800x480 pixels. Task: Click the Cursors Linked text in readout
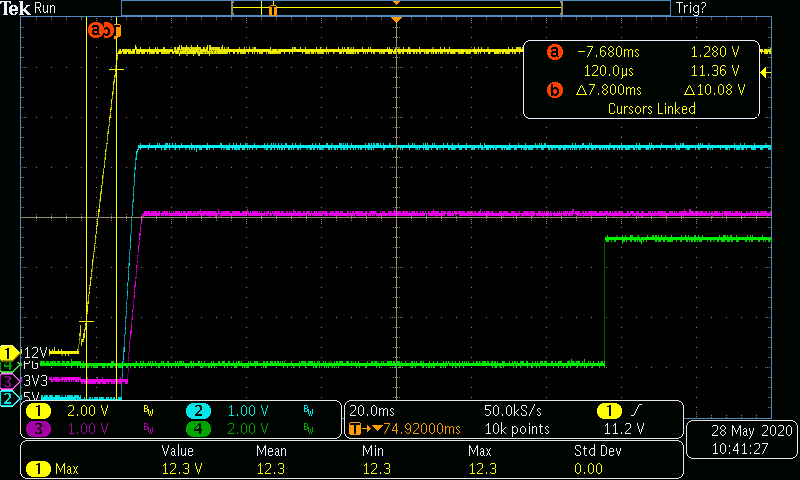[x=651, y=109]
